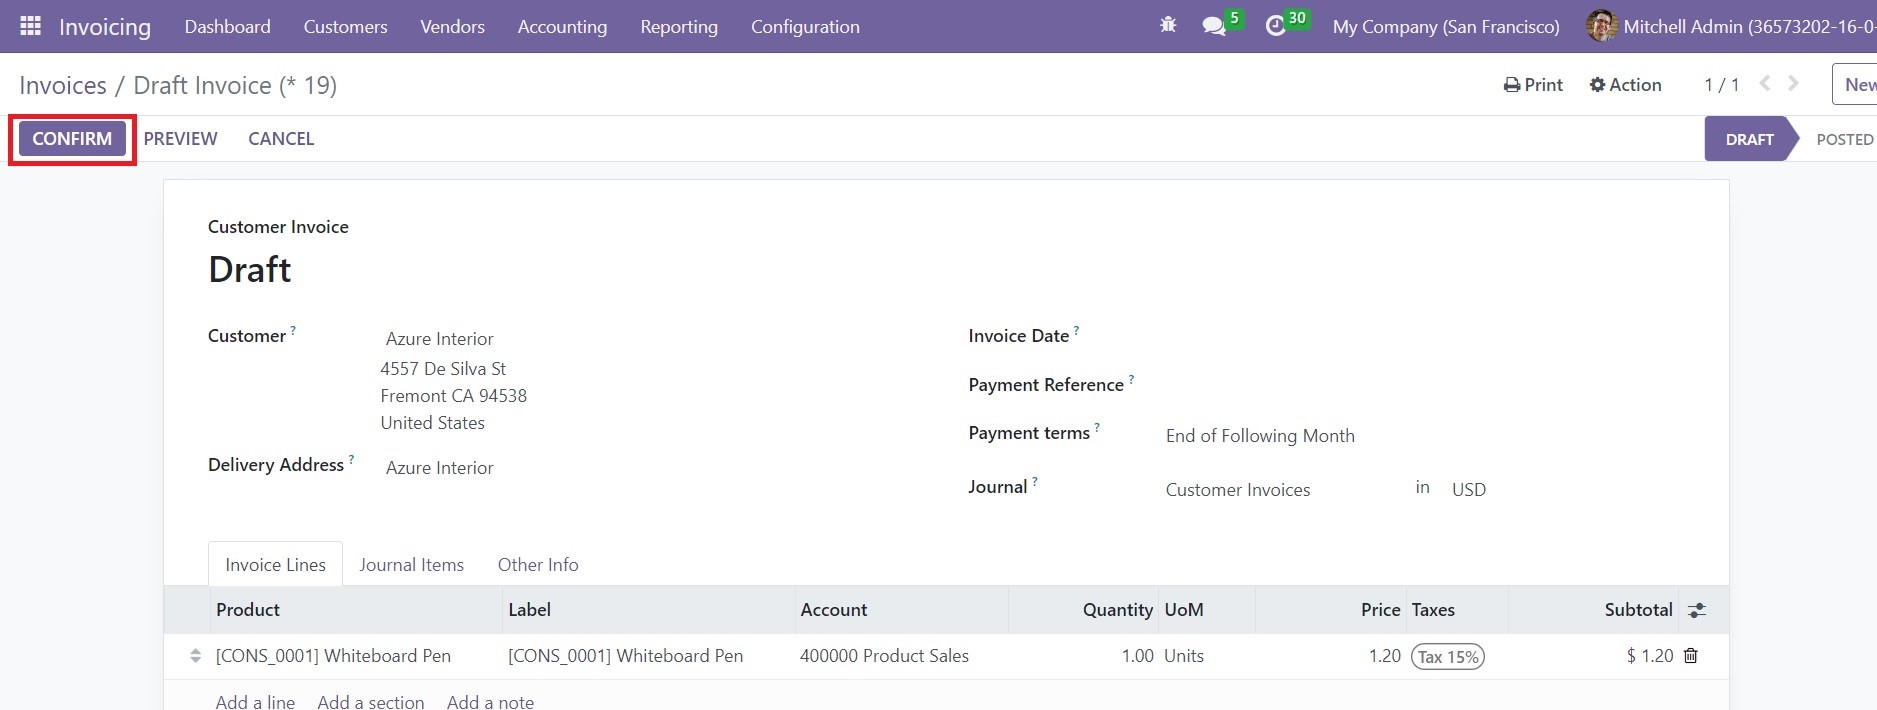1877x710 pixels.
Task: Click the Customer field Azure Interior
Action: pyautogui.click(x=440, y=339)
